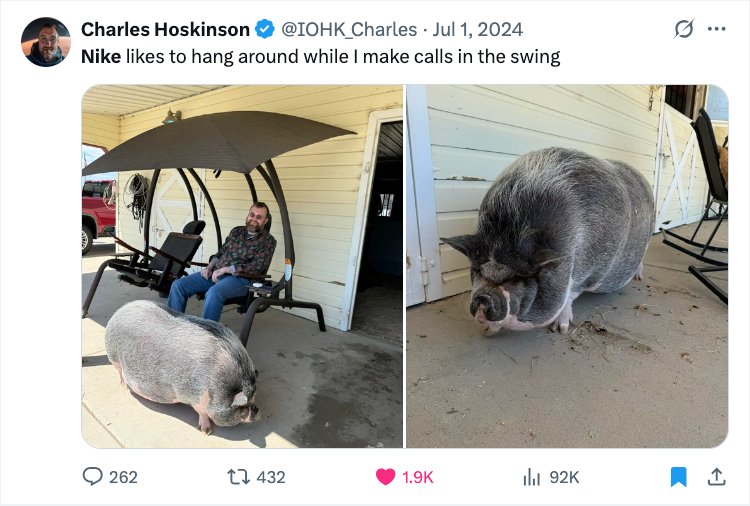Click the 92K views count
This screenshot has width=750, height=506.
[564, 477]
